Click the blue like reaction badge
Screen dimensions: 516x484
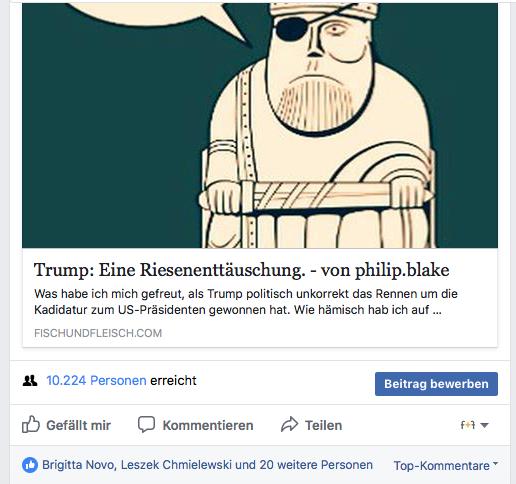pyautogui.click(x=30, y=465)
